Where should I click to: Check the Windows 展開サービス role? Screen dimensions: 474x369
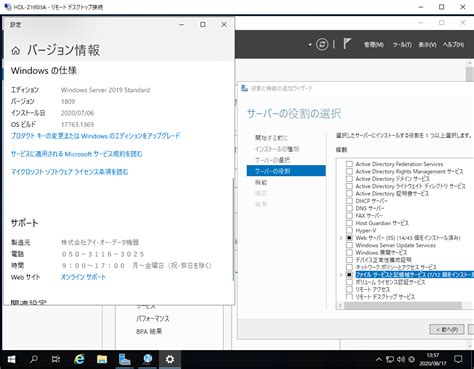pyautogui.click(x=349, y=252)
